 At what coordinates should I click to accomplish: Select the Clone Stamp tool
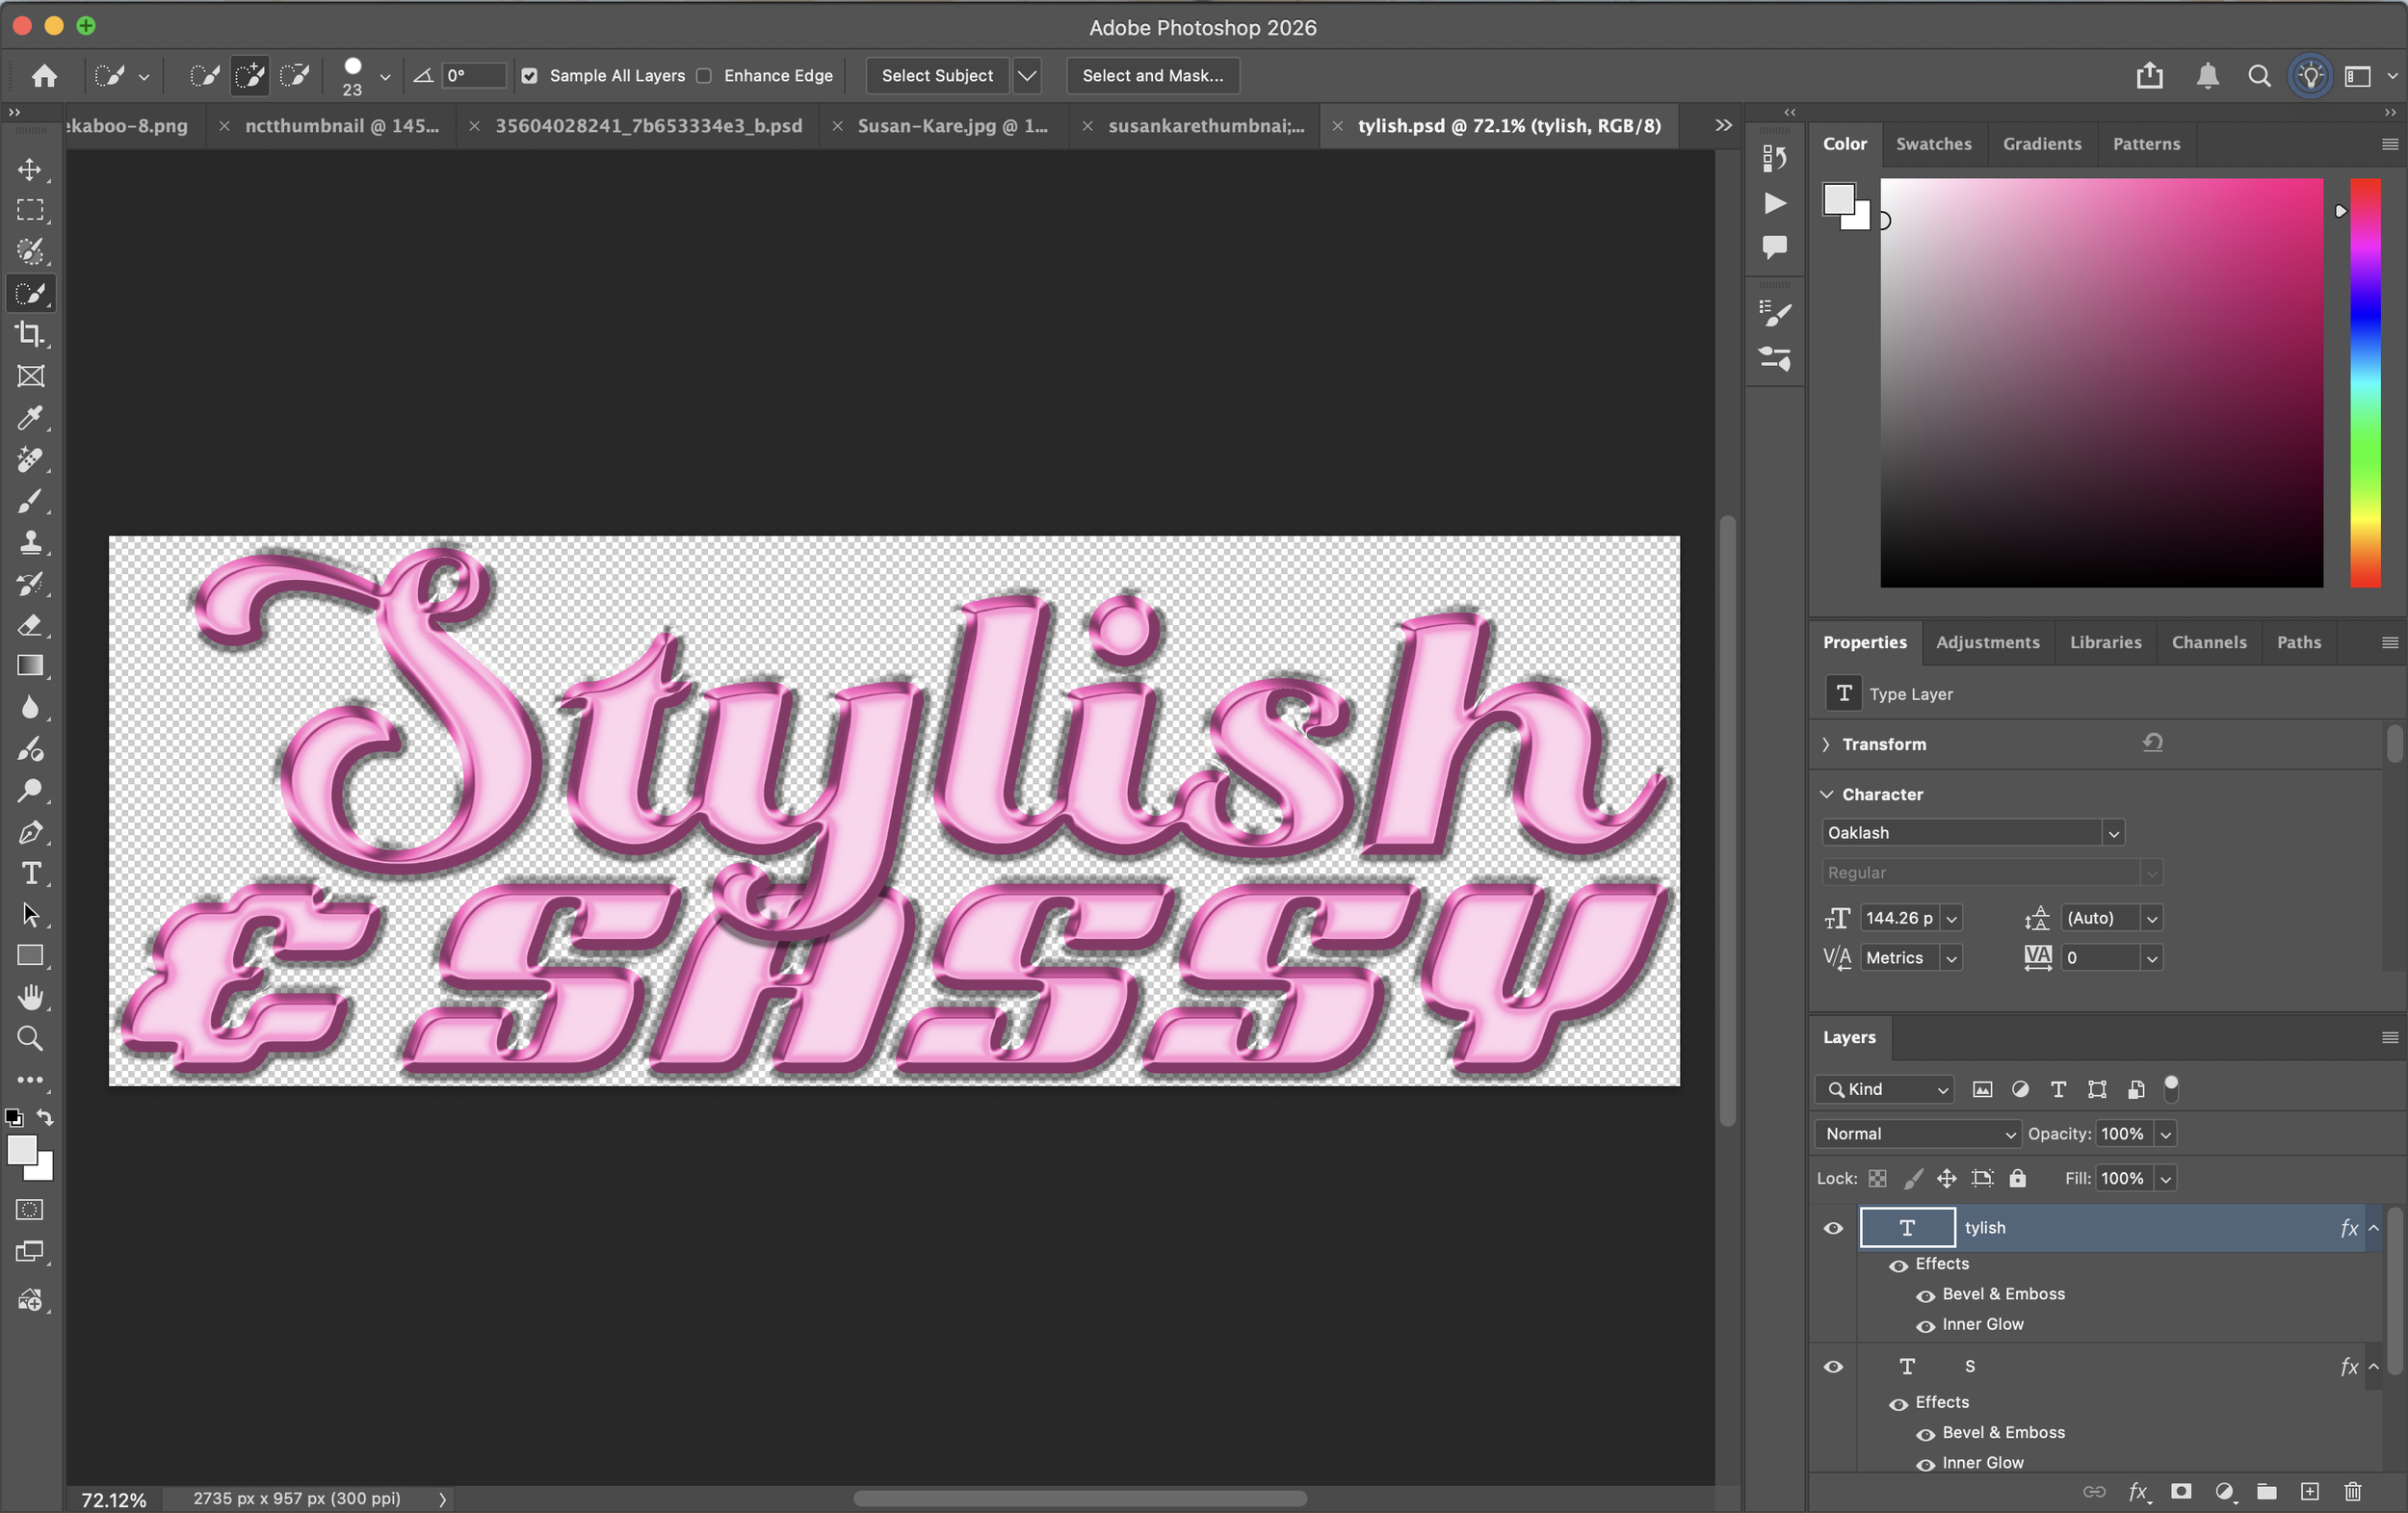(x=30, y=542)
